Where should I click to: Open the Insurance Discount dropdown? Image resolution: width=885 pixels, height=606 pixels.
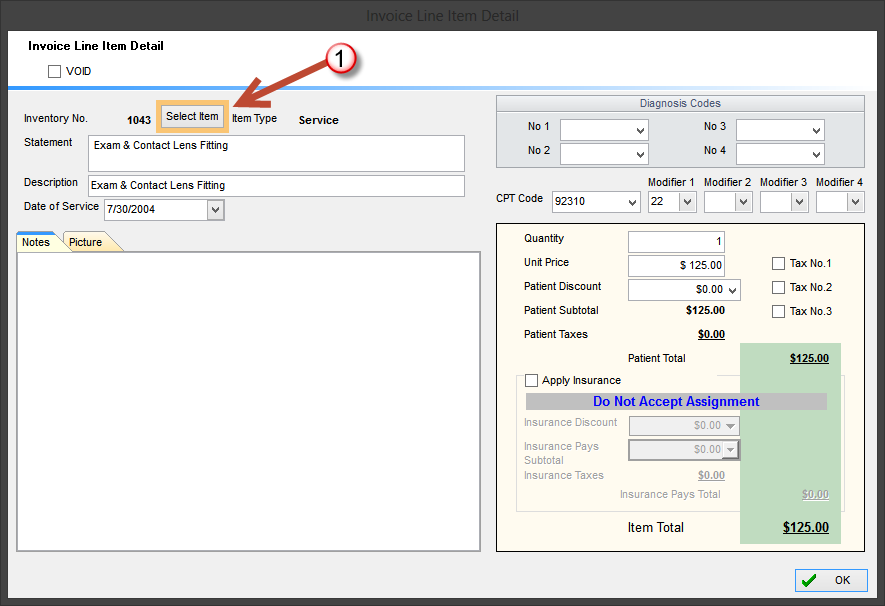coord(730,426)
